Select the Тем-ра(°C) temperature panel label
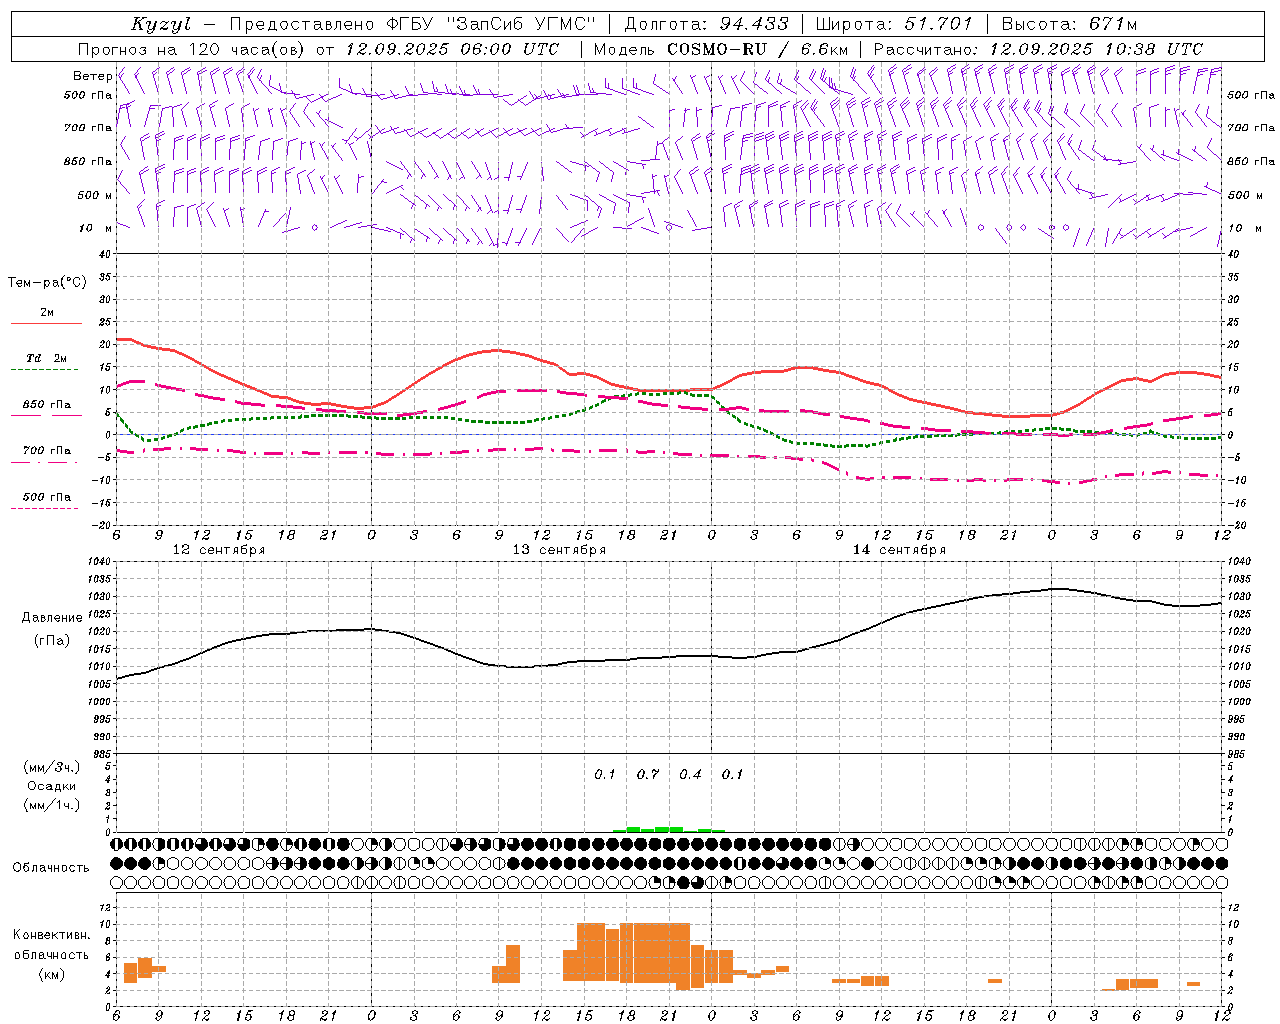1280x1024 pixels. (x=47, y=282)
